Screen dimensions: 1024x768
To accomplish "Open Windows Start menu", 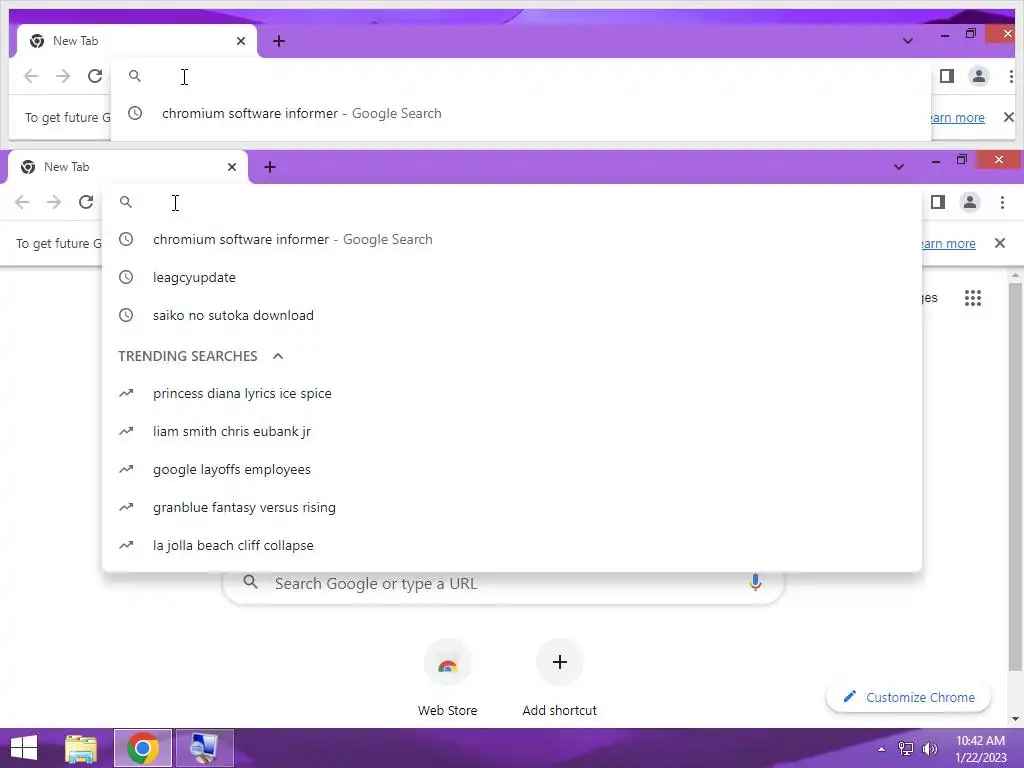I will (24, 748).
